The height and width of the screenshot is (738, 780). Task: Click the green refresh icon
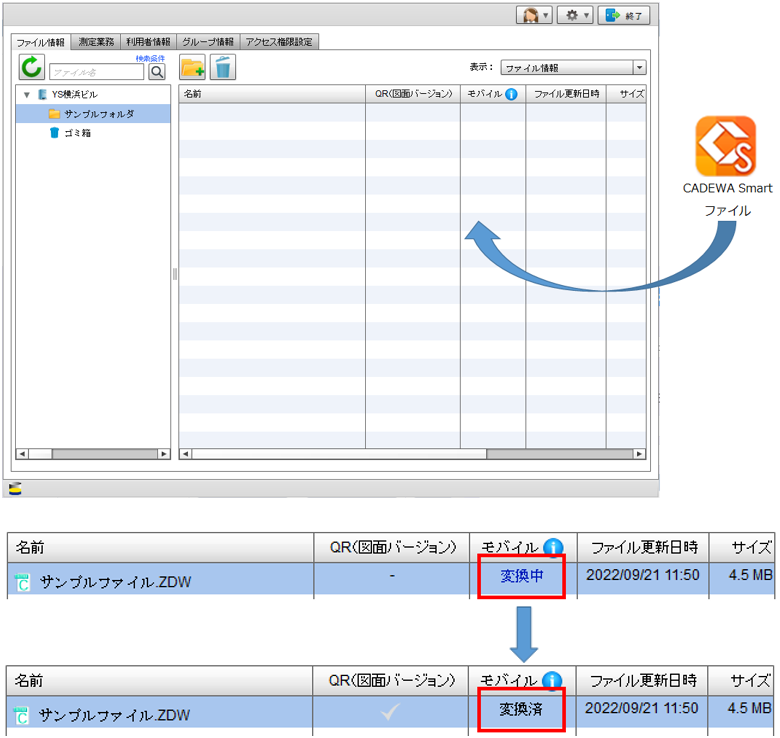(32, 67)
